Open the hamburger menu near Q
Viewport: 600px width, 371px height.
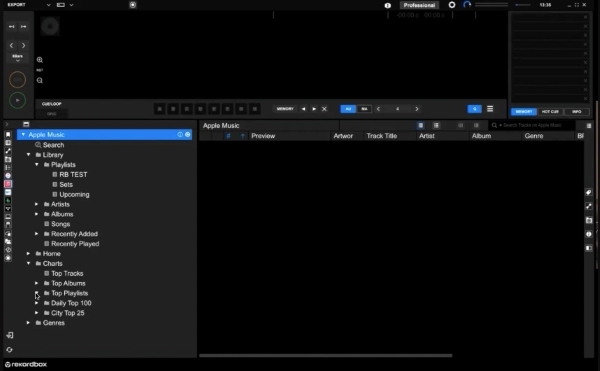tap(490, 109)
